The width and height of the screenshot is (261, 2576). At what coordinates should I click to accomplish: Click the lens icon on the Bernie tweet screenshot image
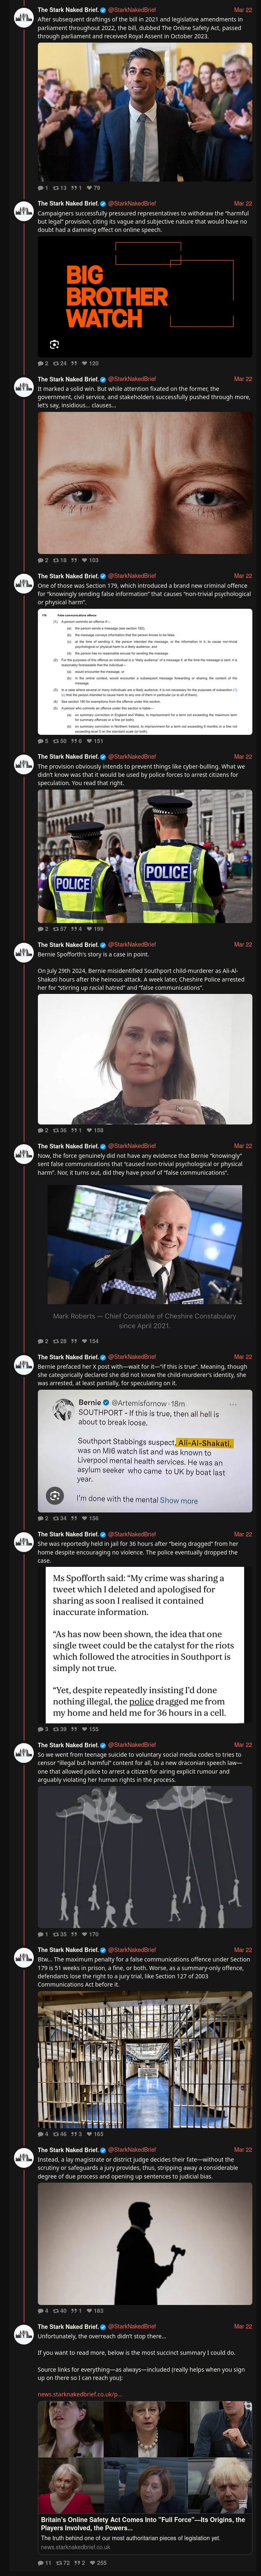55,1496
